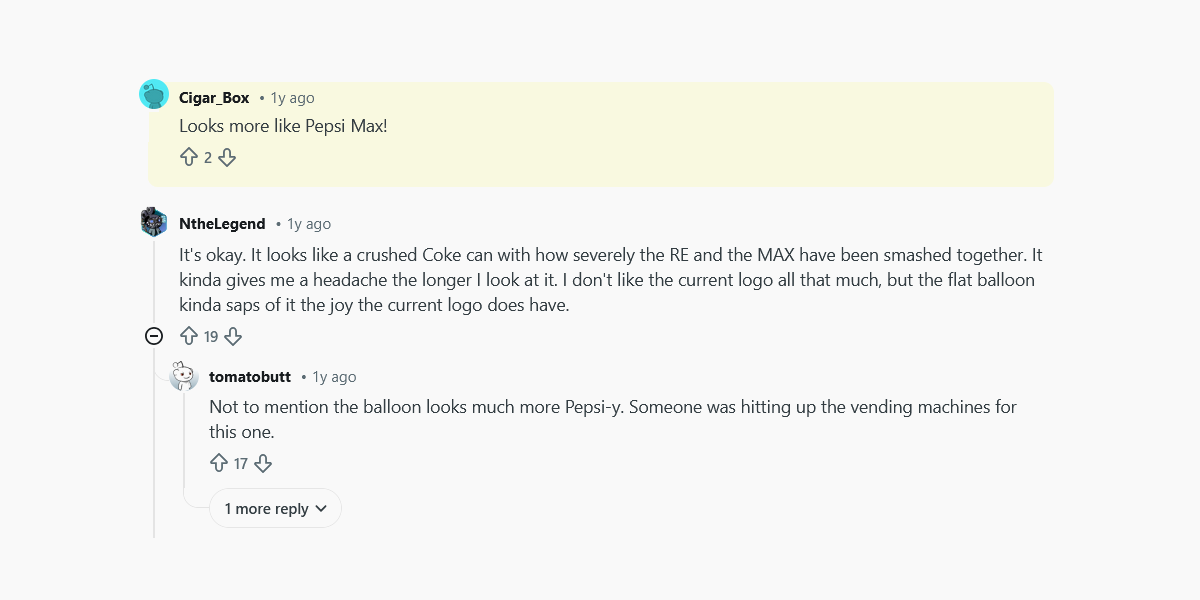Click the 1y ago timestamp on Cigar_Box's comment
The height and width of the screenshot is (600, 1200).
coord(291,97)
